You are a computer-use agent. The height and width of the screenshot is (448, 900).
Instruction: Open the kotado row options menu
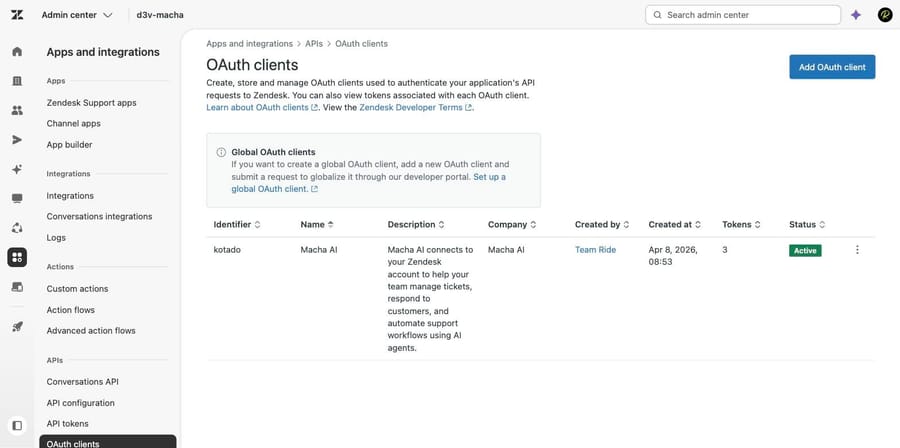pos(857,250)
